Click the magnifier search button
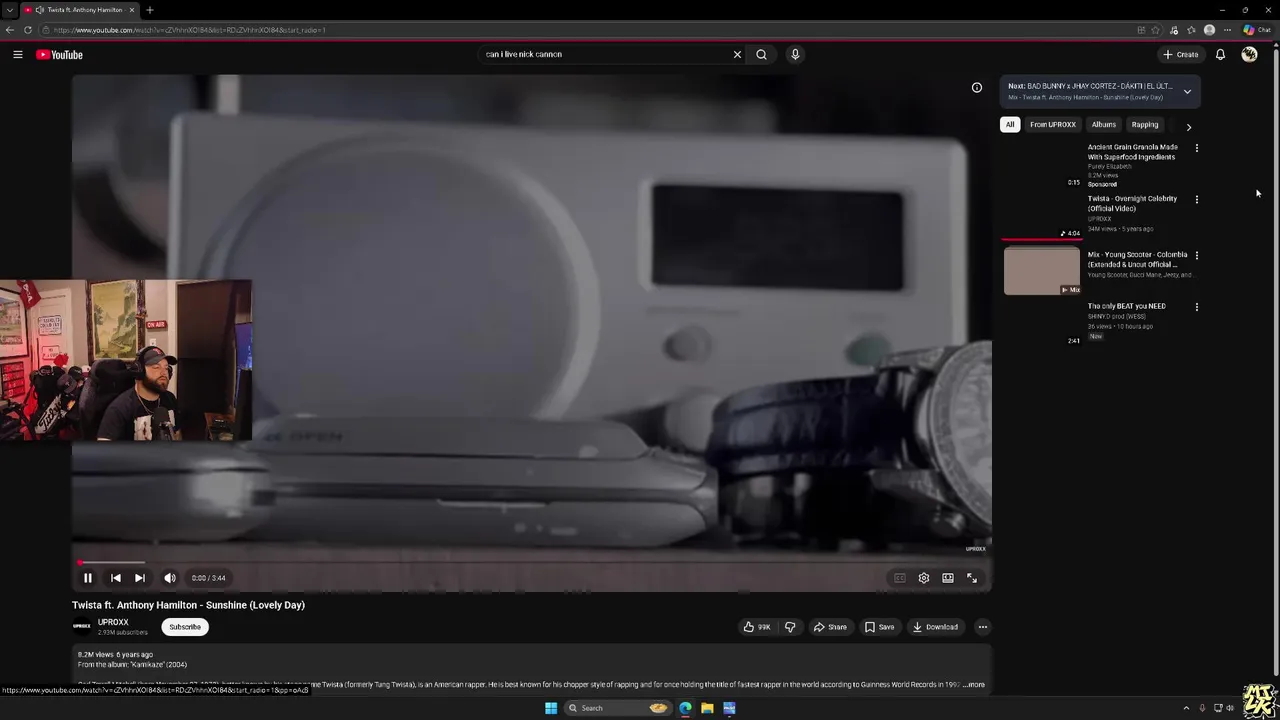The image size is (1280, 720). tap(761, 55)
